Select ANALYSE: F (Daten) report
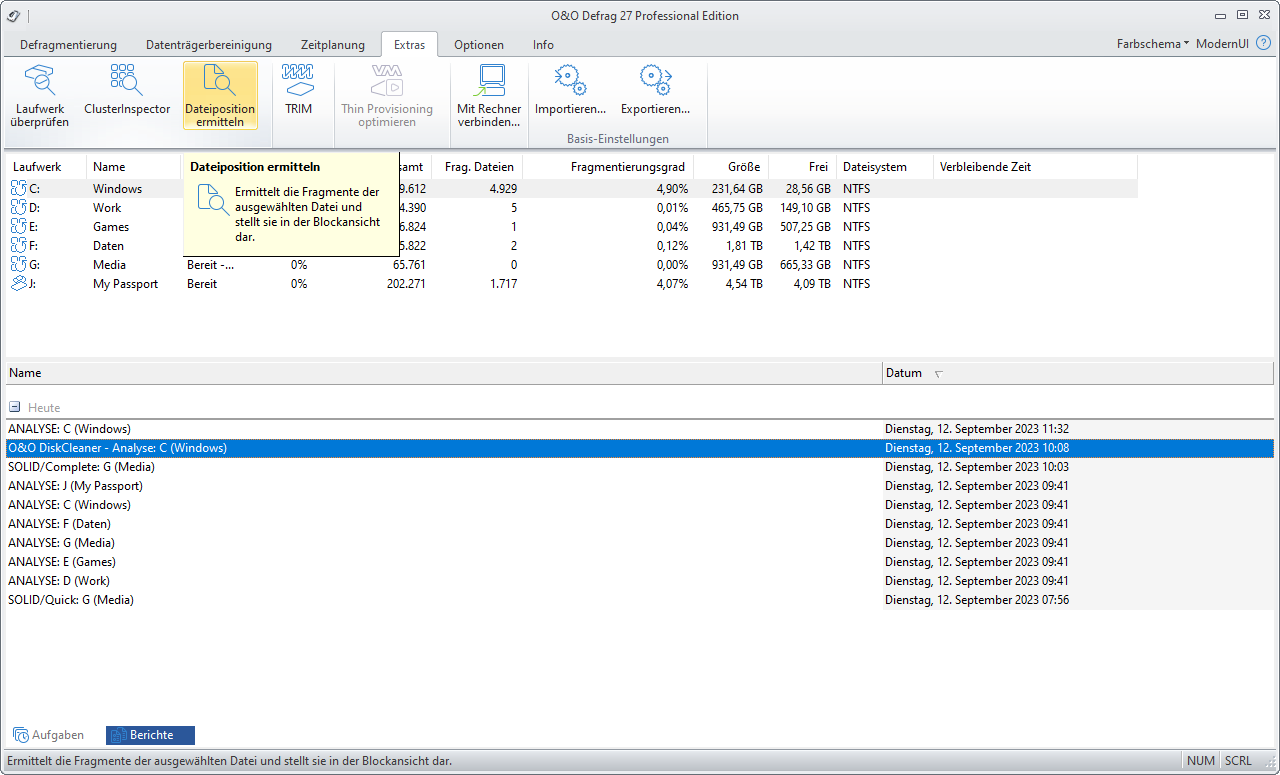Screen dimensions: 1280x775 [640, 524]
